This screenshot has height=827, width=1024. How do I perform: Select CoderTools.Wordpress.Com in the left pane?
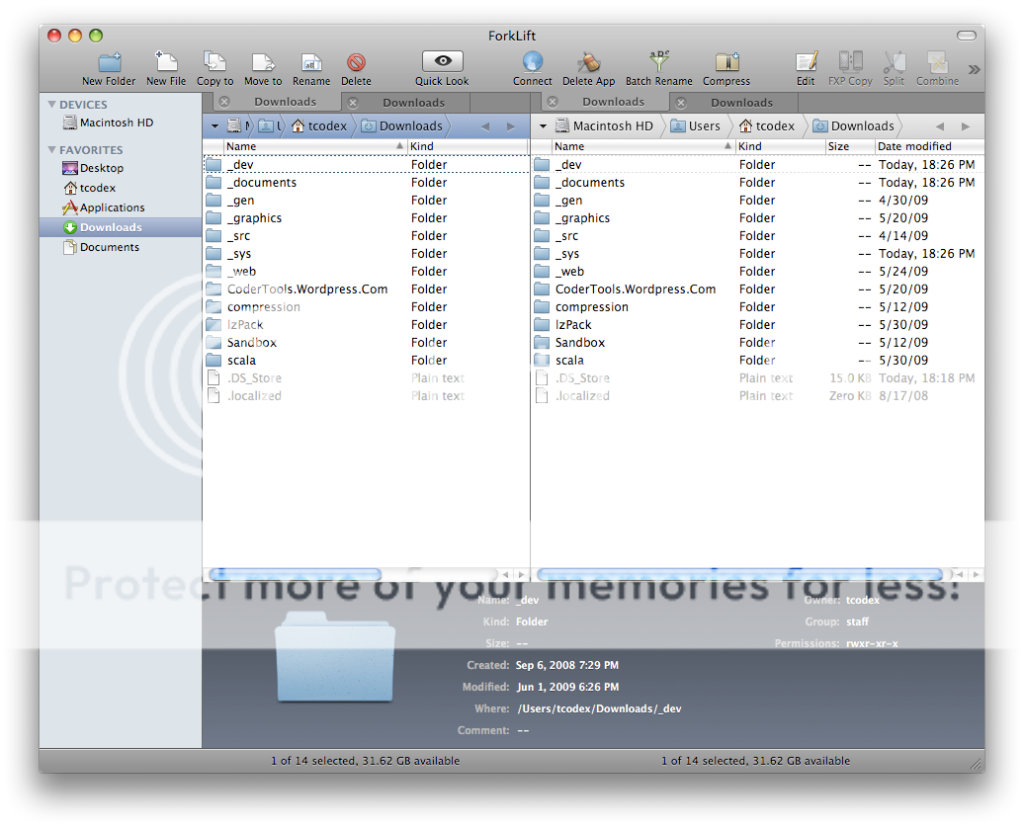coord(366,289)
